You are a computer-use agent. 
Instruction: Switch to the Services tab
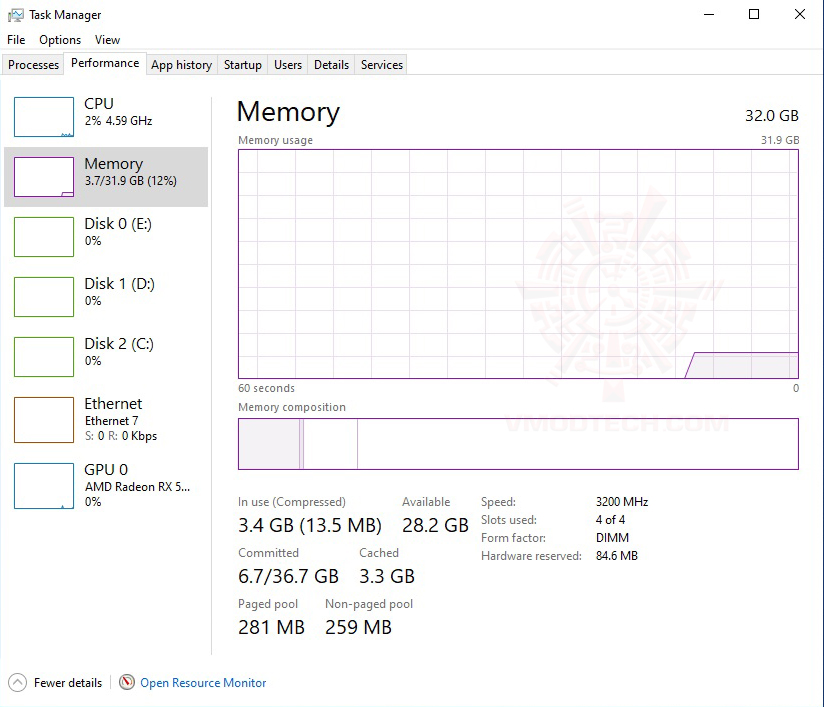pyautogui.click(x=382, y=65)
